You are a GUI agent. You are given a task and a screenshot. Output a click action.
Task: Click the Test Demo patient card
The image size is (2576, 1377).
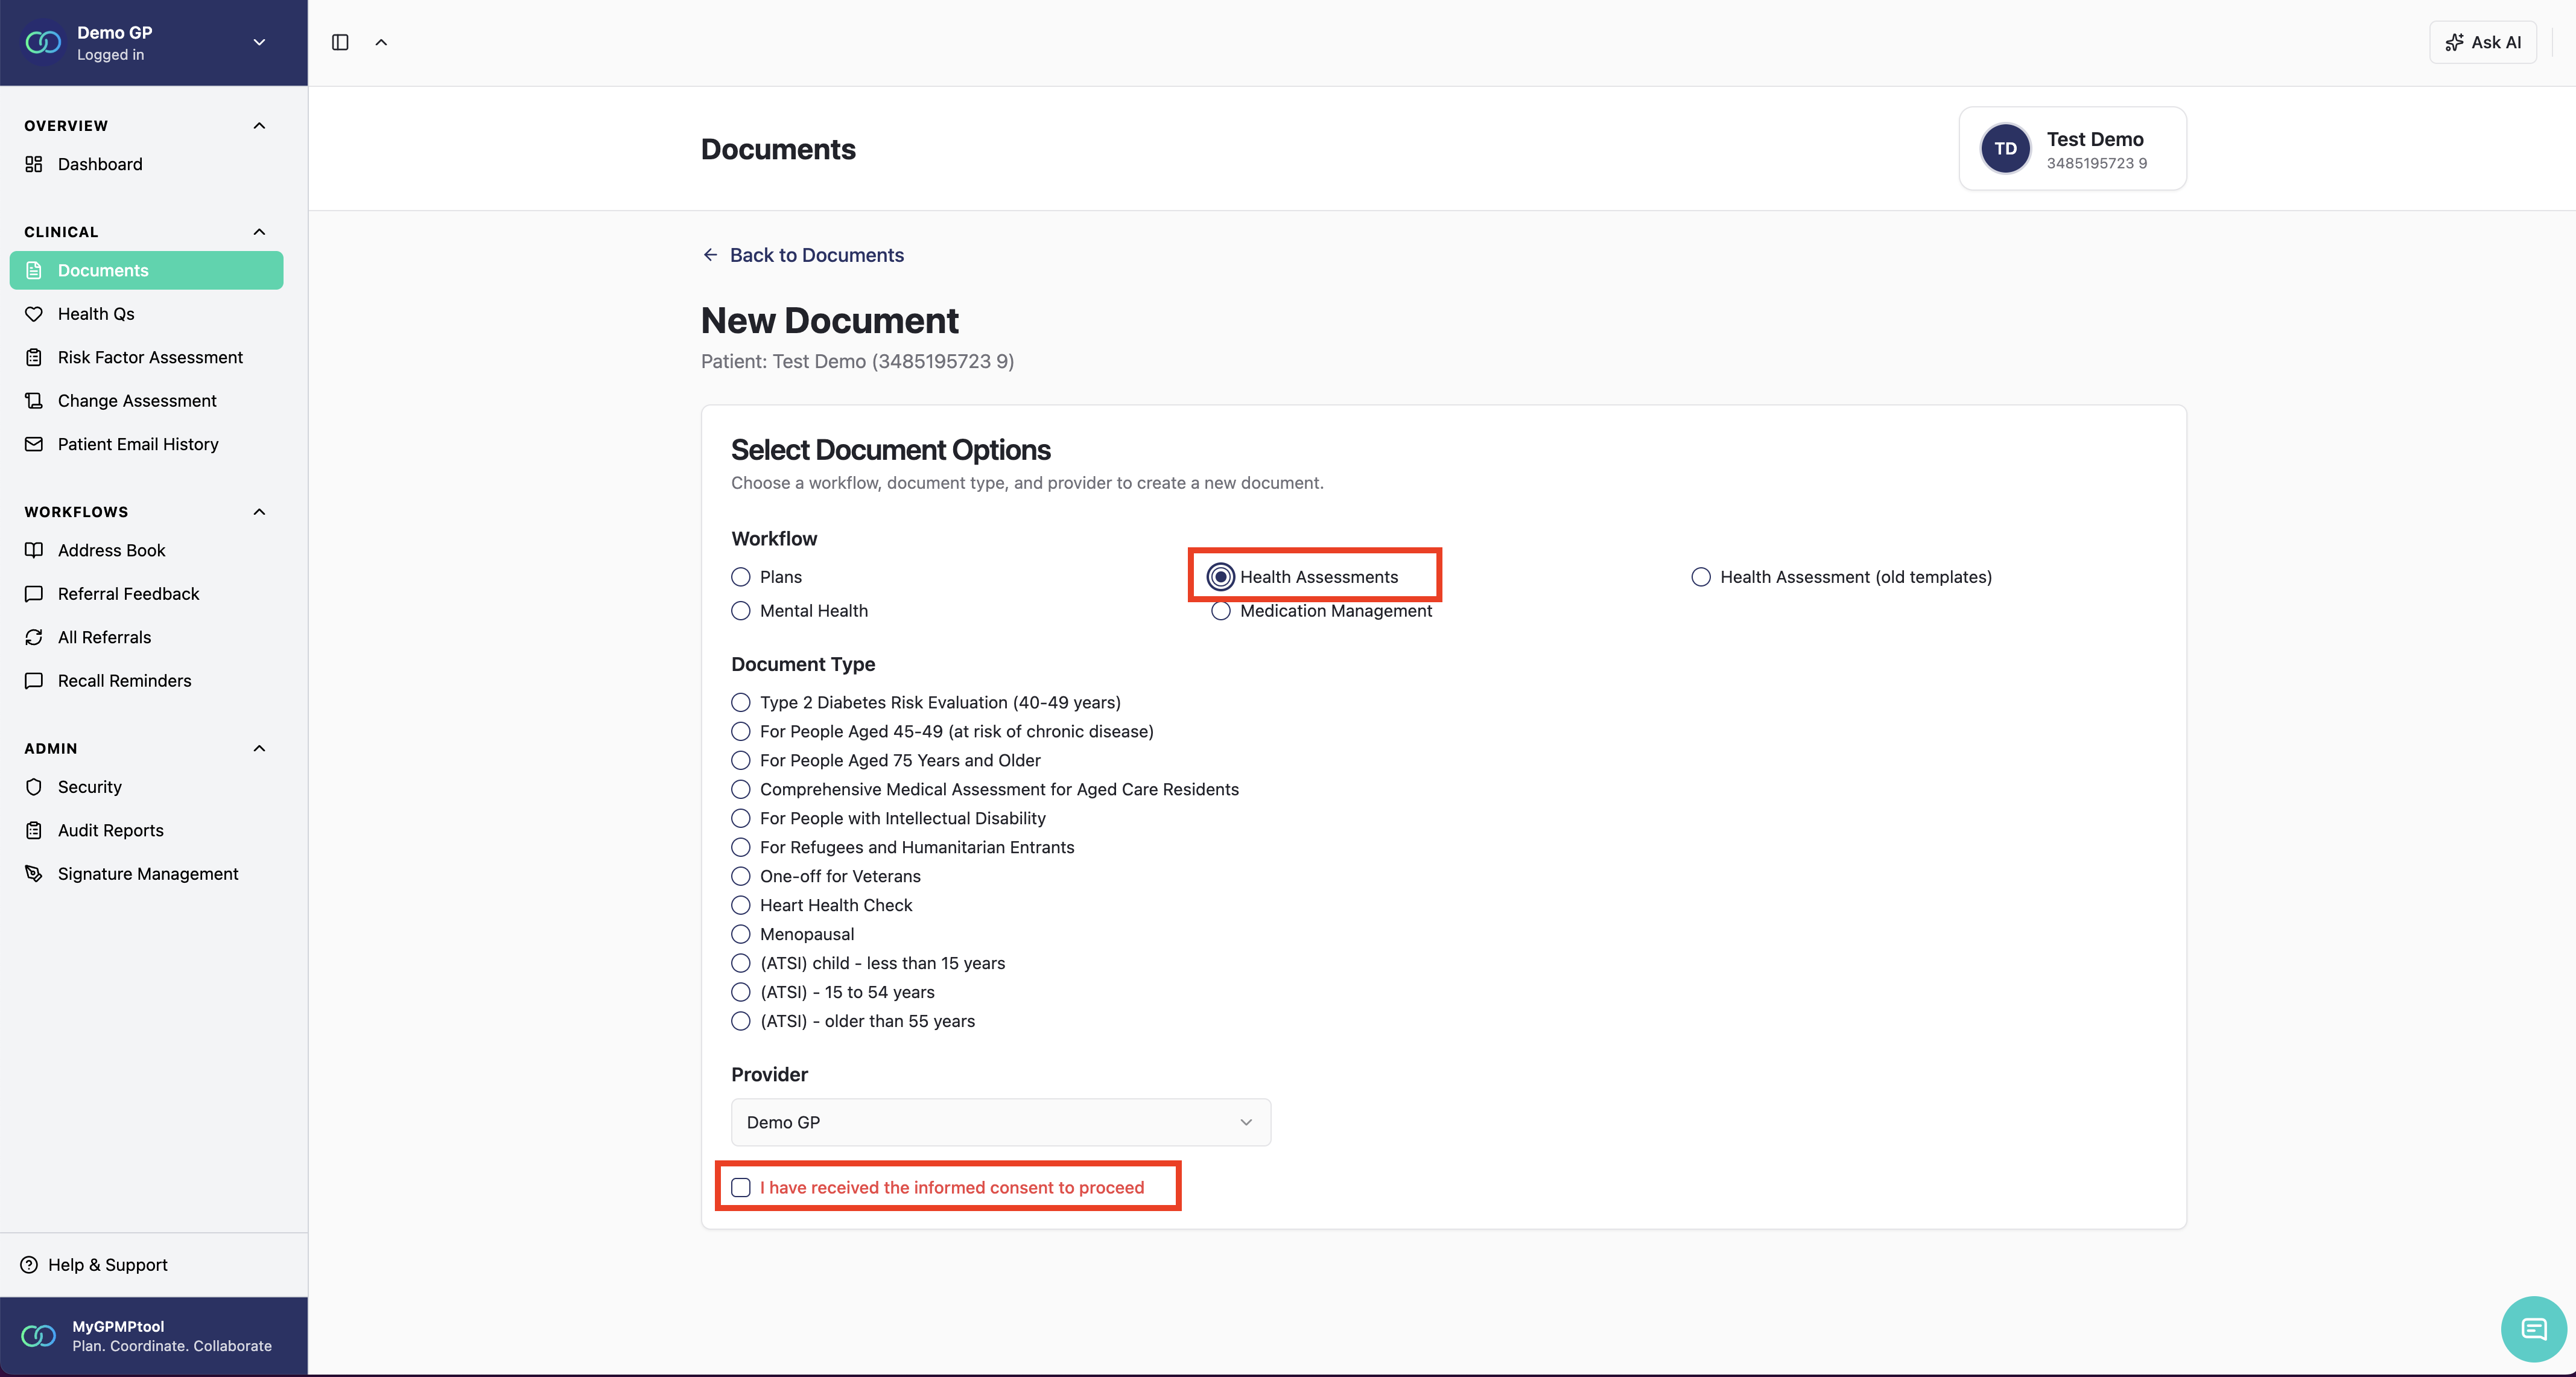click(2072, 149)
